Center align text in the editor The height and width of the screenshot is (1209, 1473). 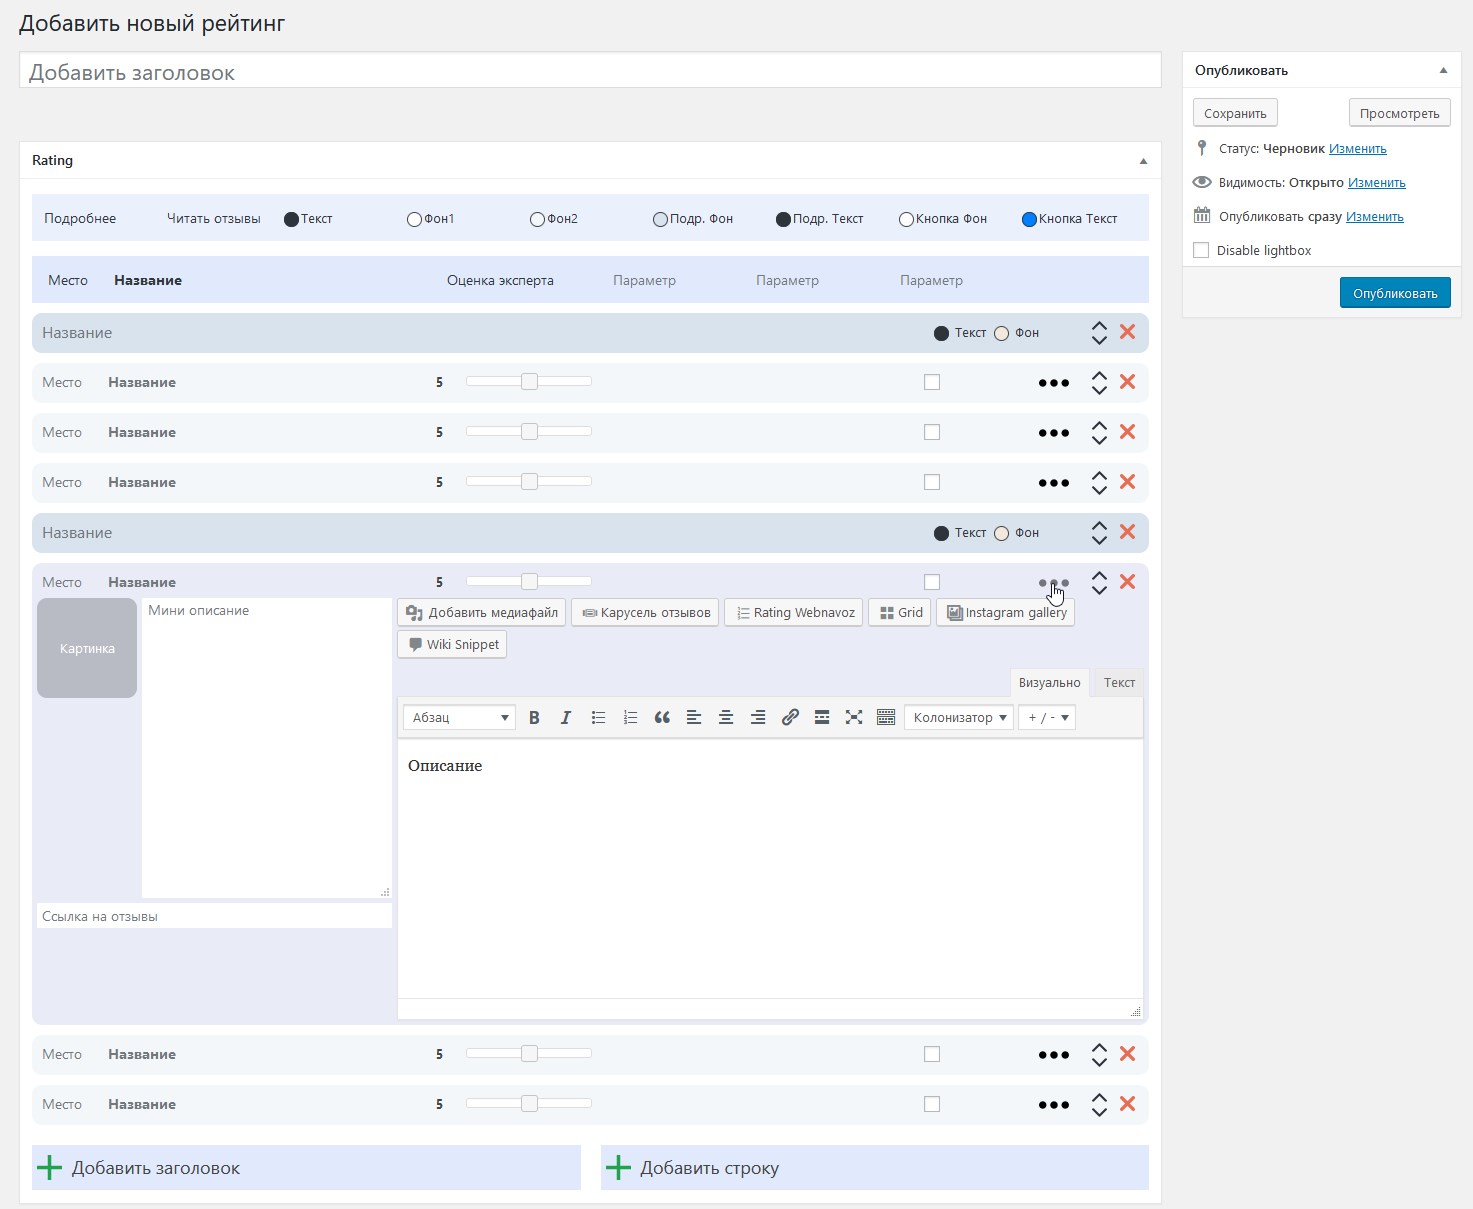pos(726,717)
